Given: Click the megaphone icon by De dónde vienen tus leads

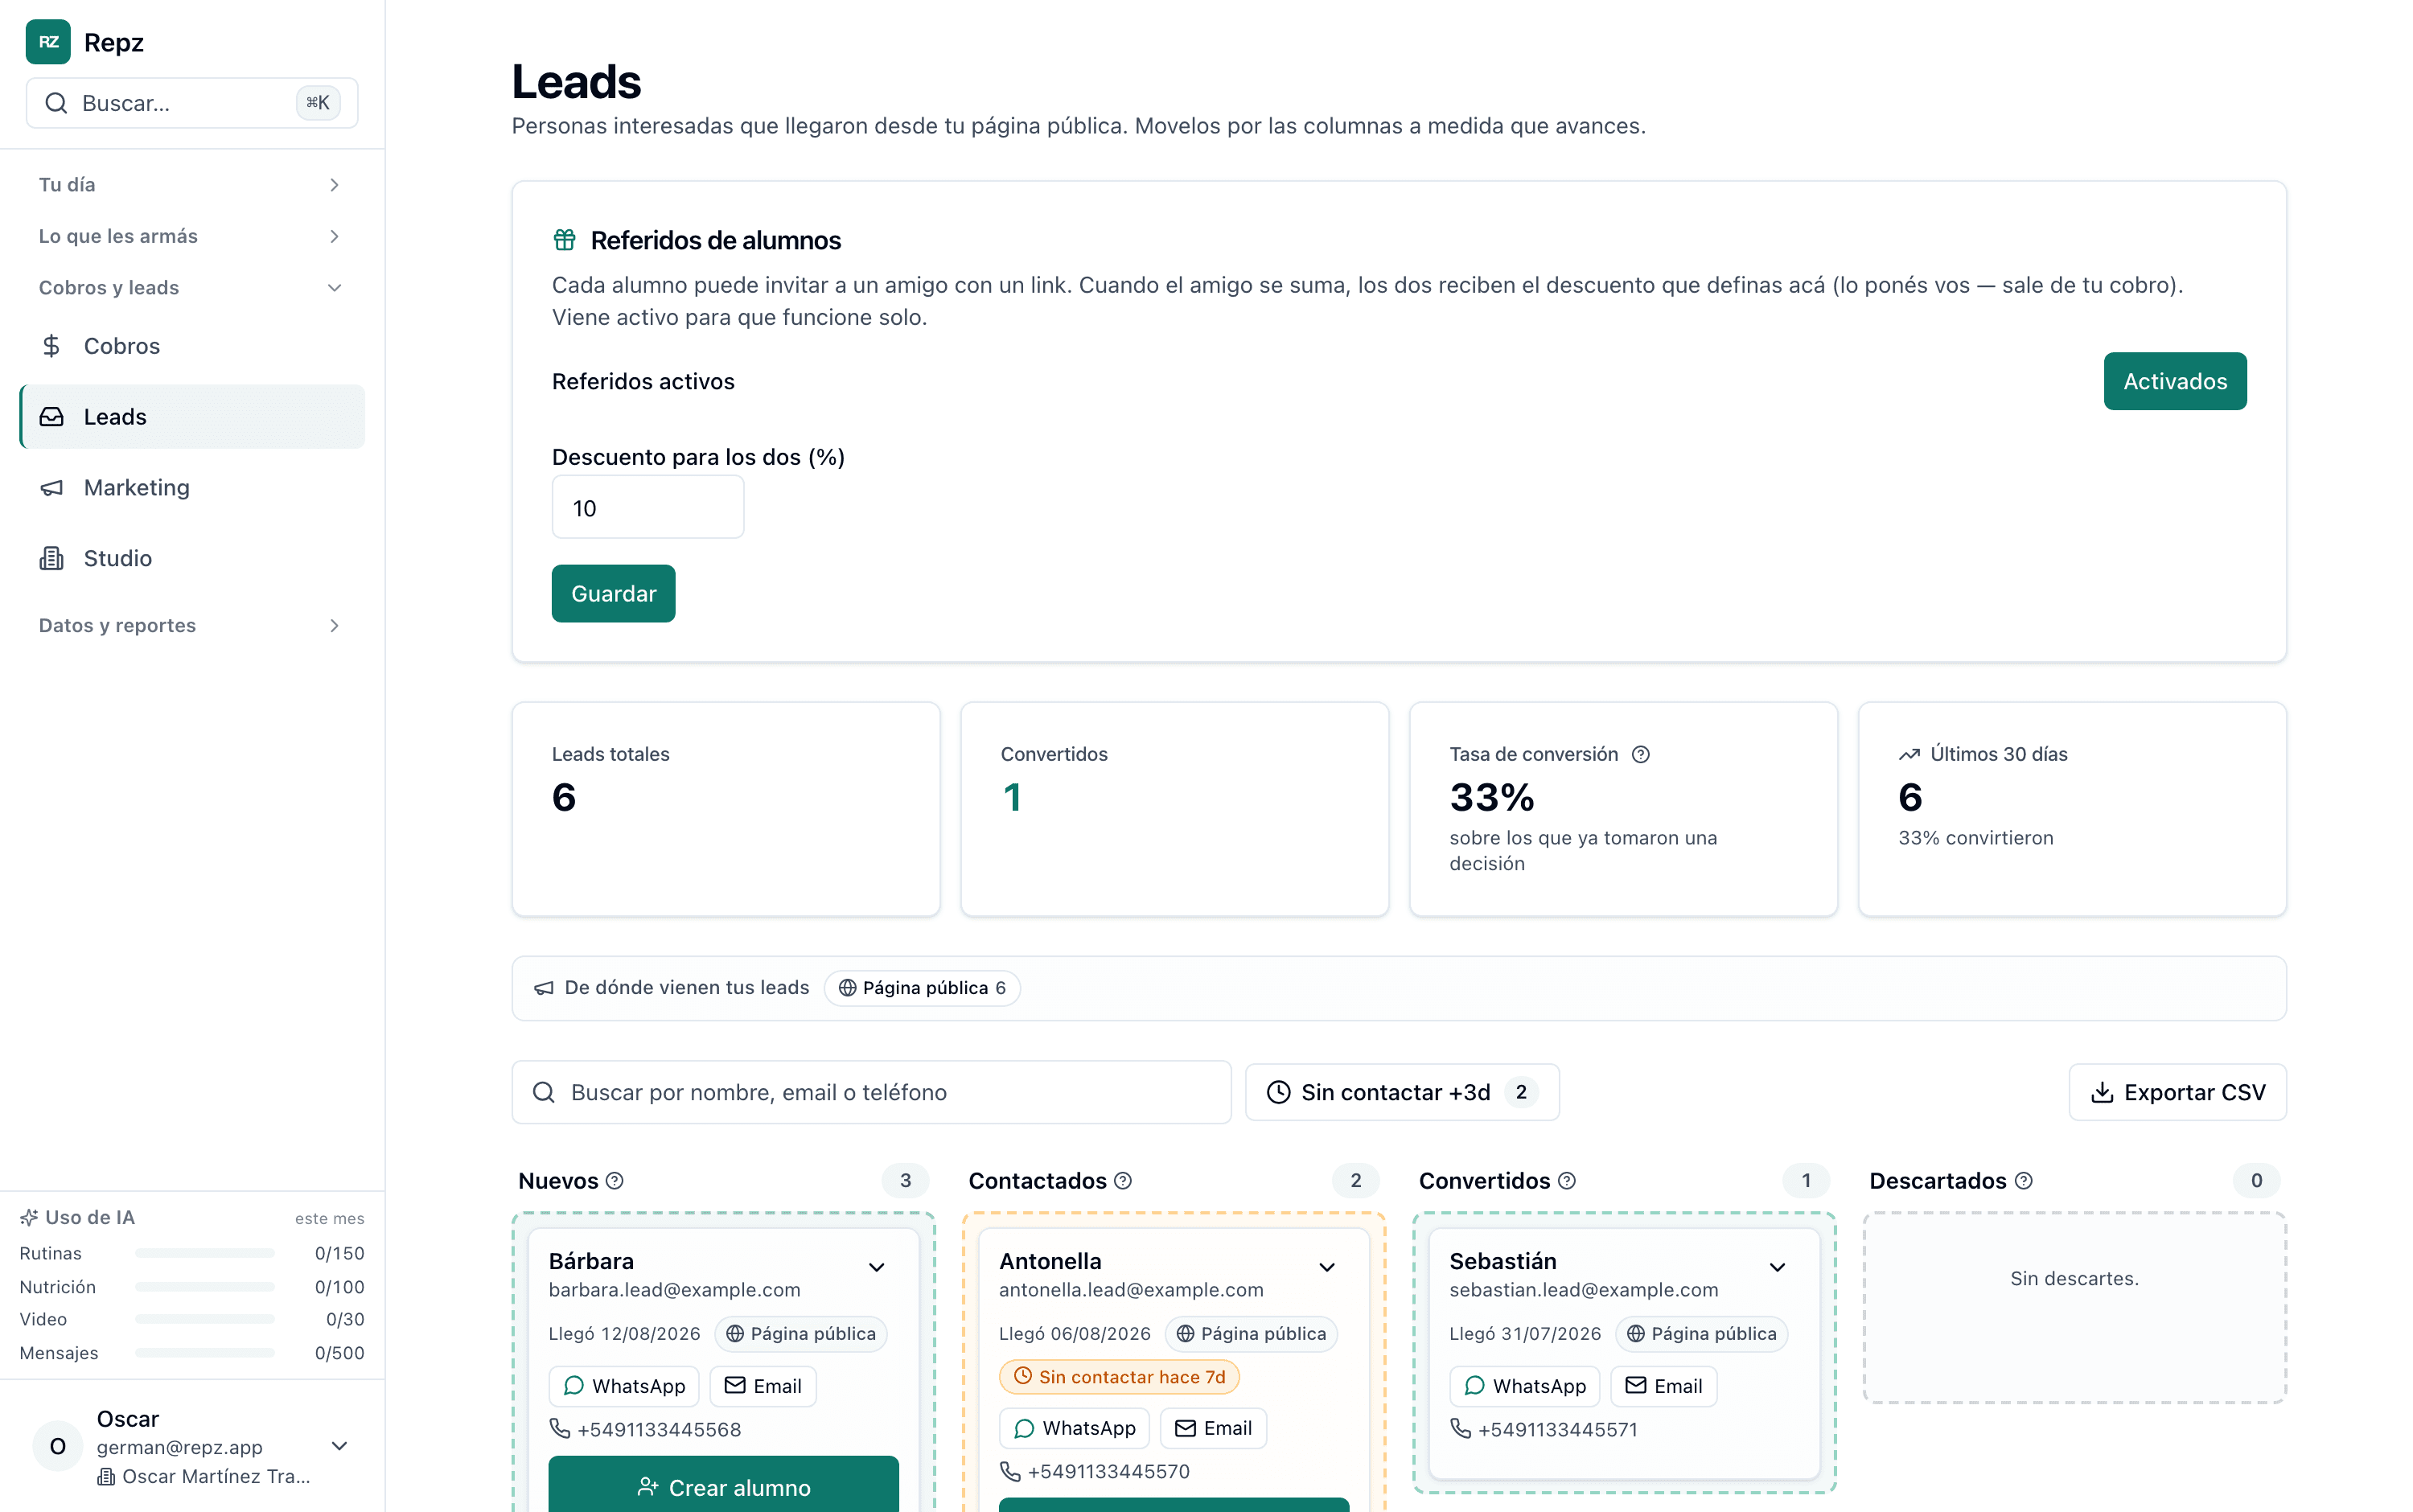Looking at the screenshot, I should pos(544,988).
